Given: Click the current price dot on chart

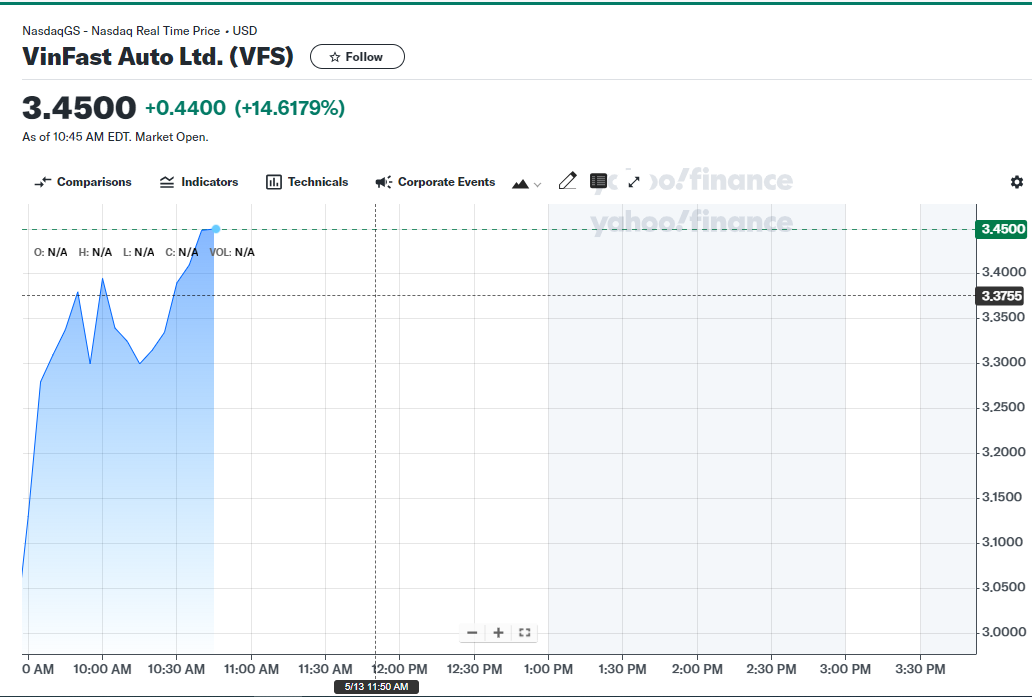Looking at the screenshot, I should [x=216, y=229].
